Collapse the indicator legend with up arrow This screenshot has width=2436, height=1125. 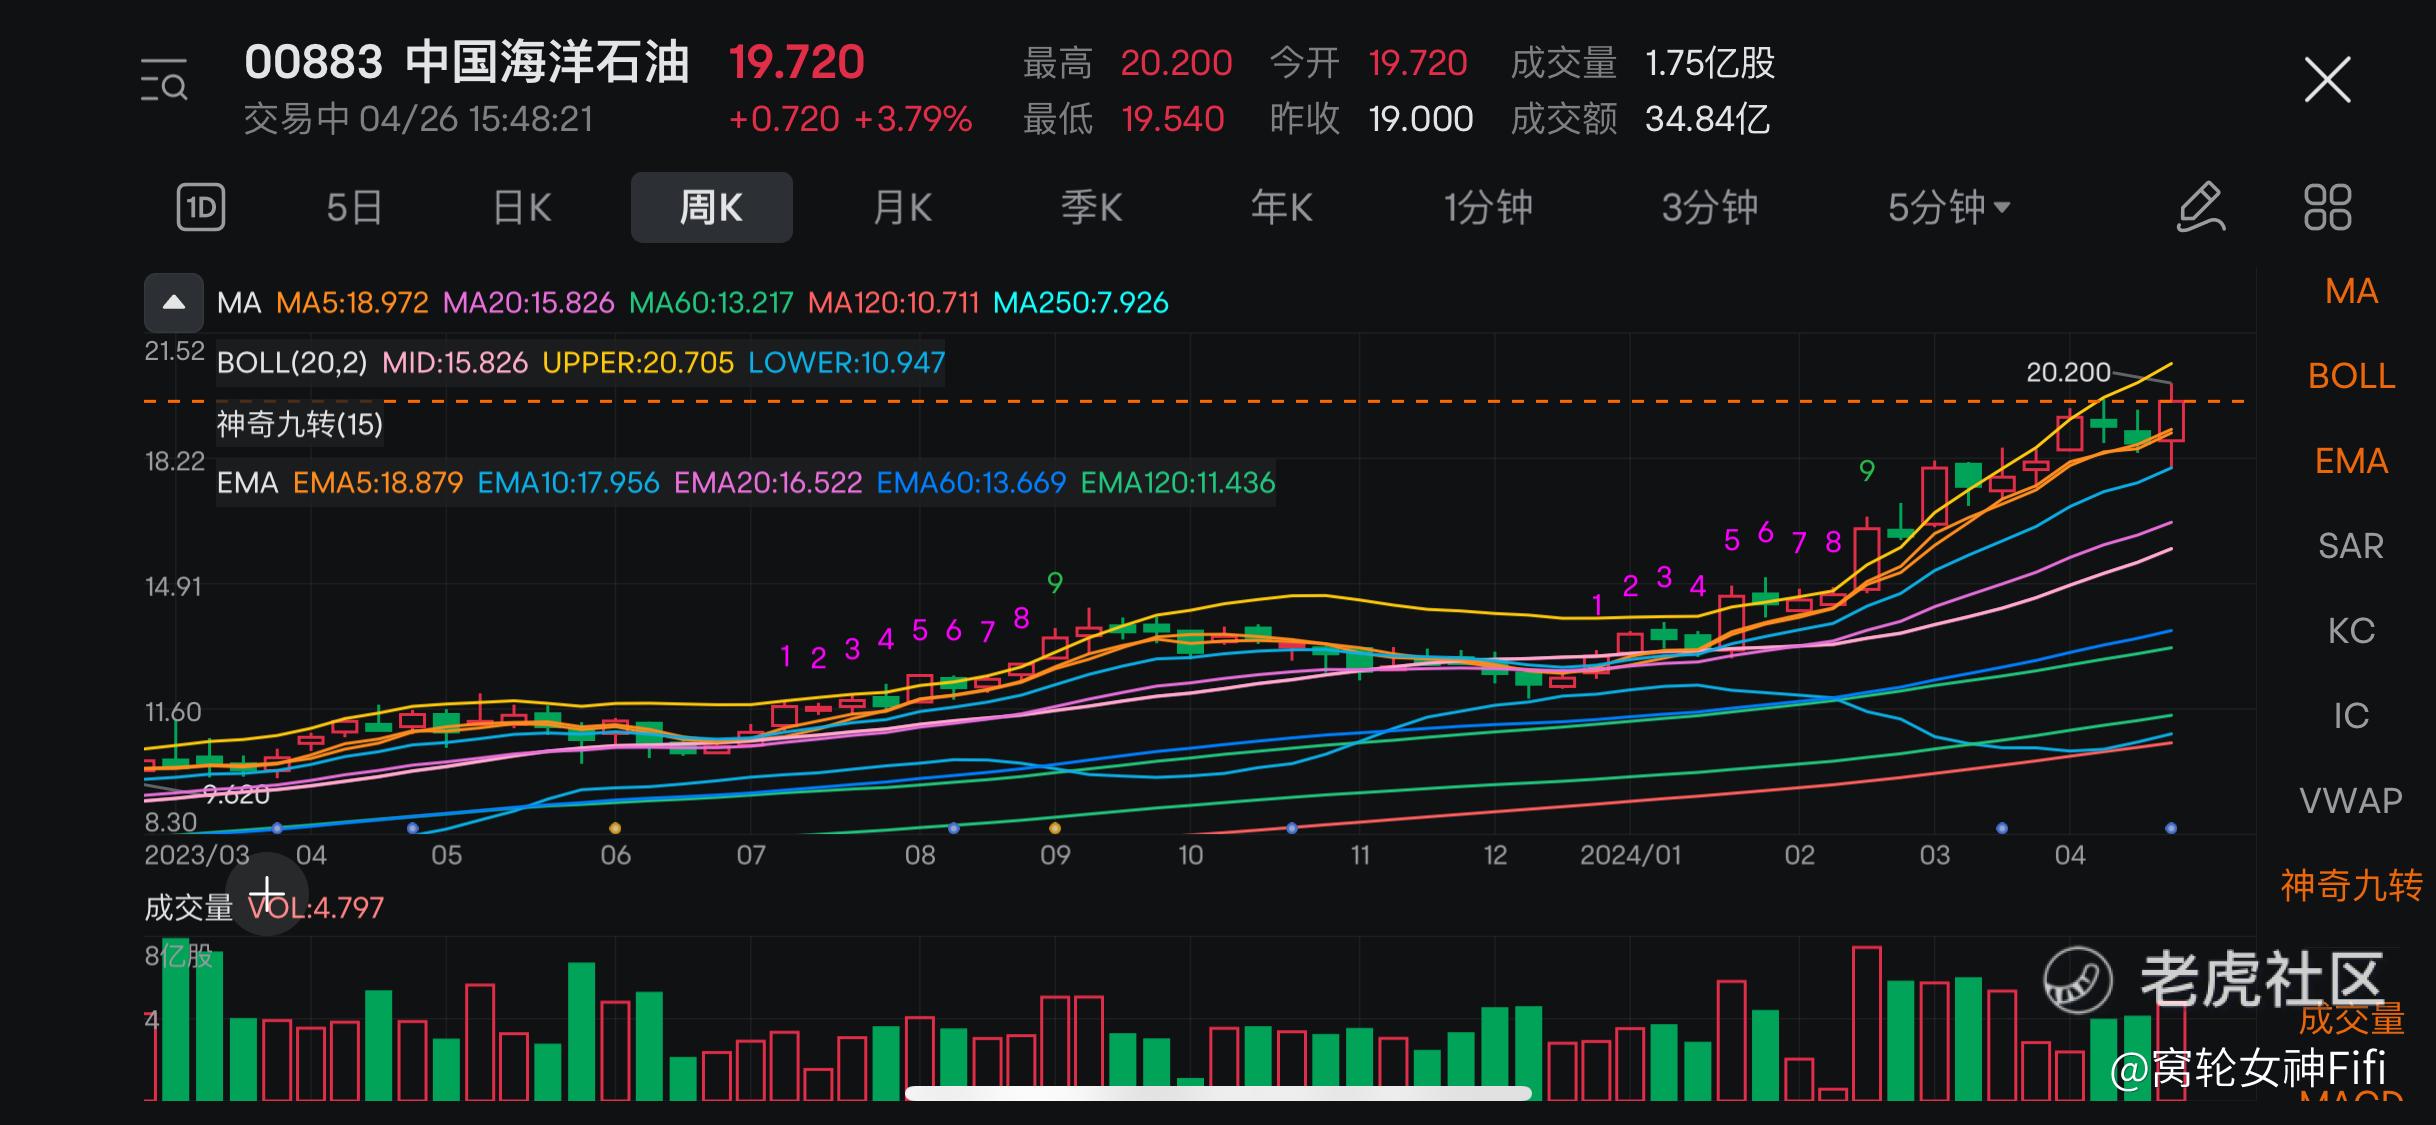coord(174,302)
